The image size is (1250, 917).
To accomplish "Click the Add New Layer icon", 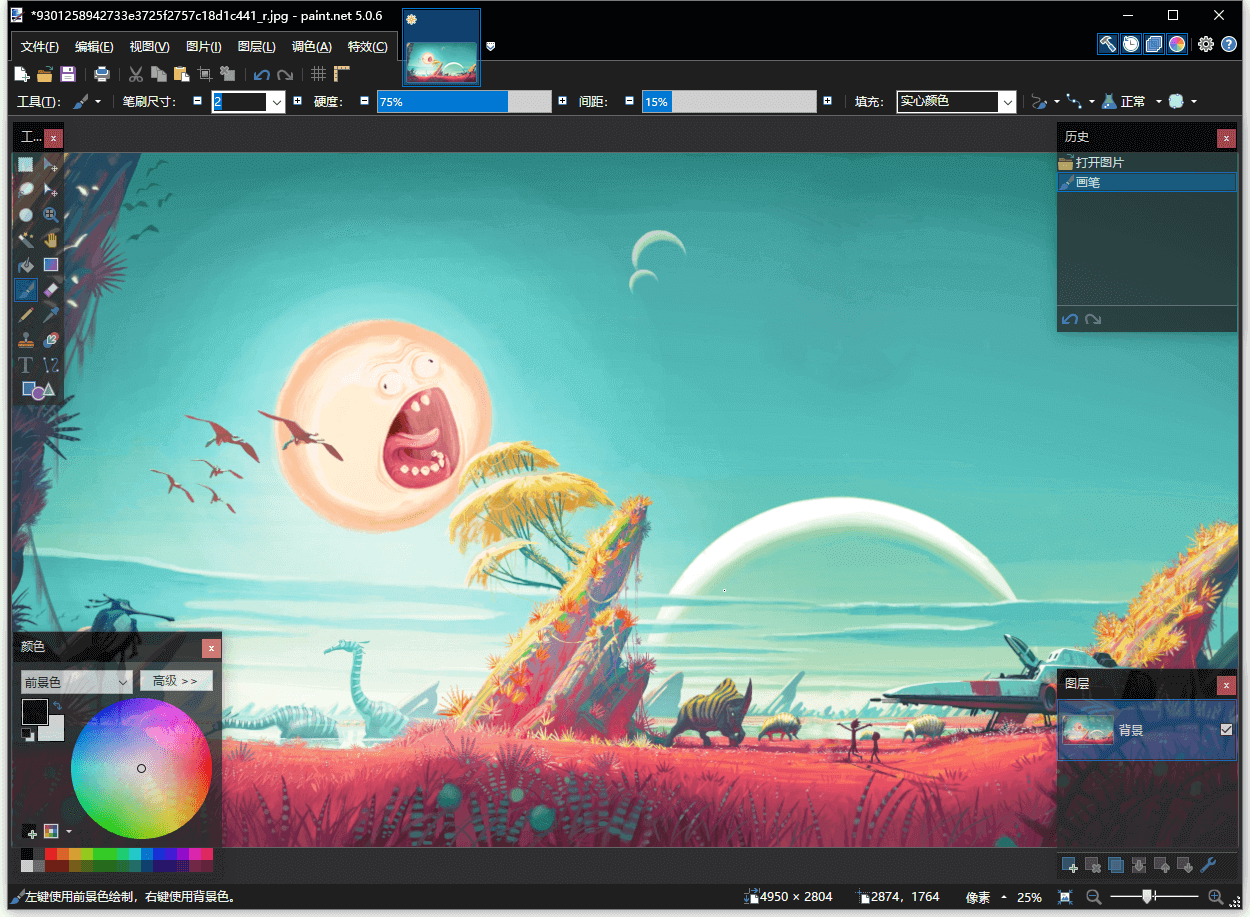I will pos(1070,865).
